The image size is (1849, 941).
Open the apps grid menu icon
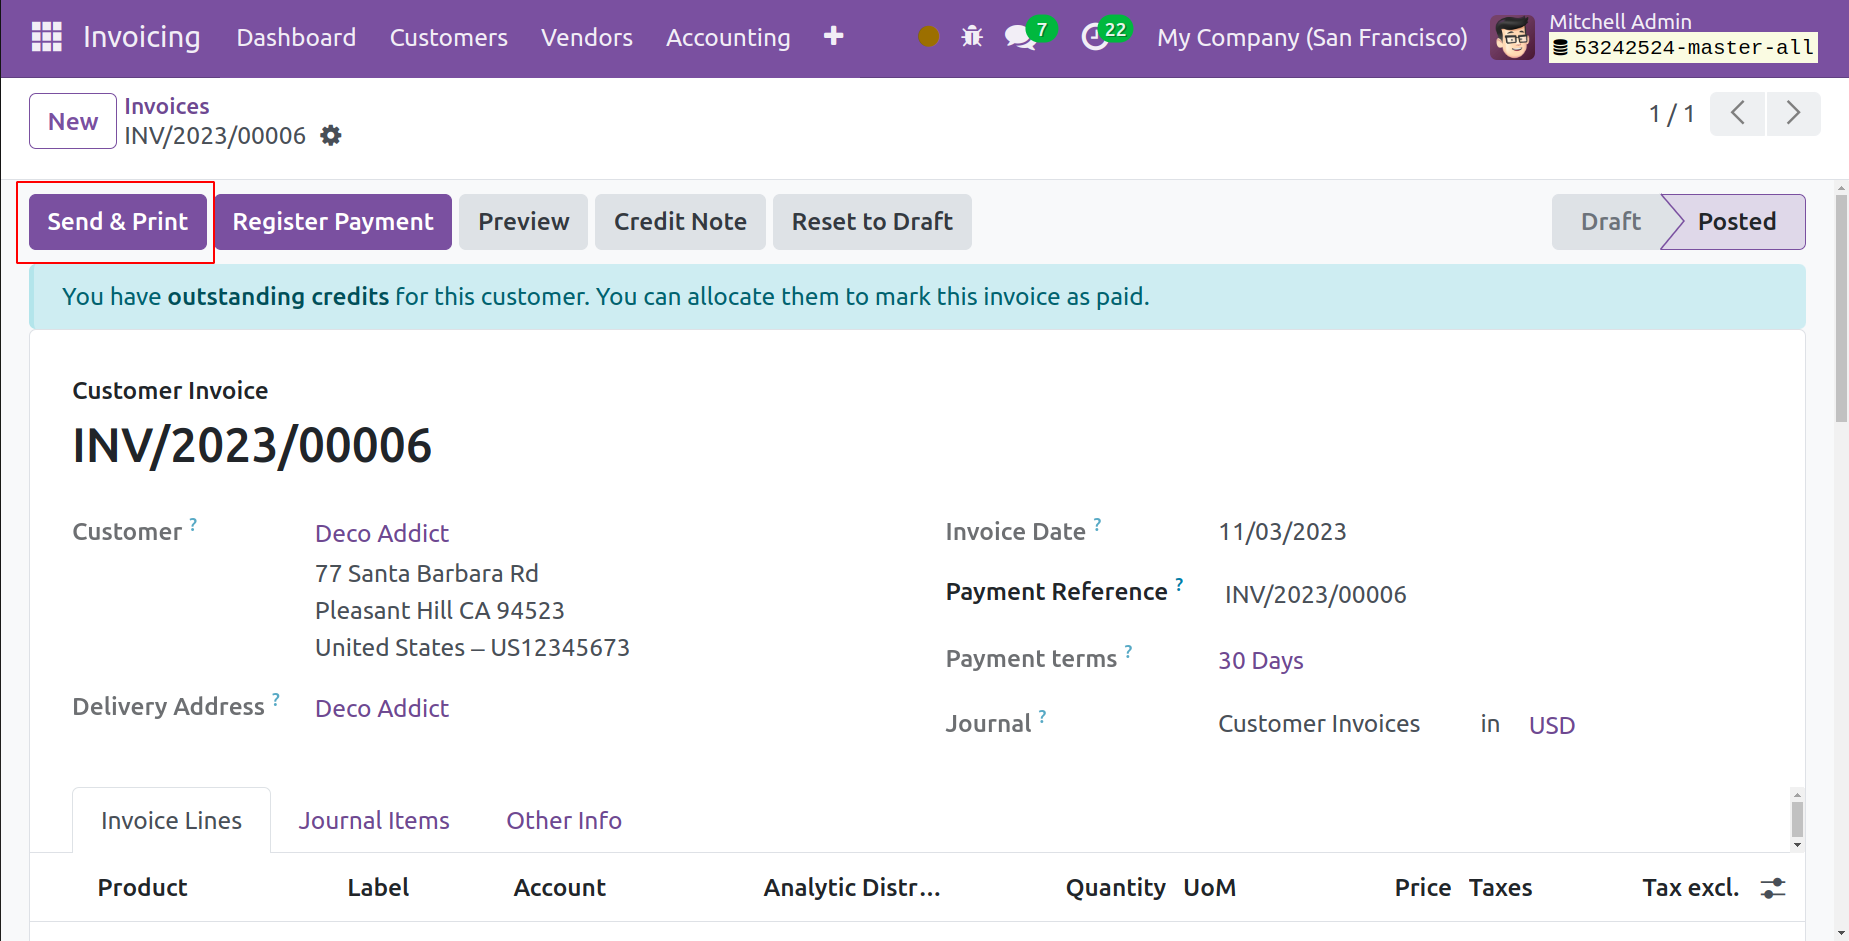[47, 37]
